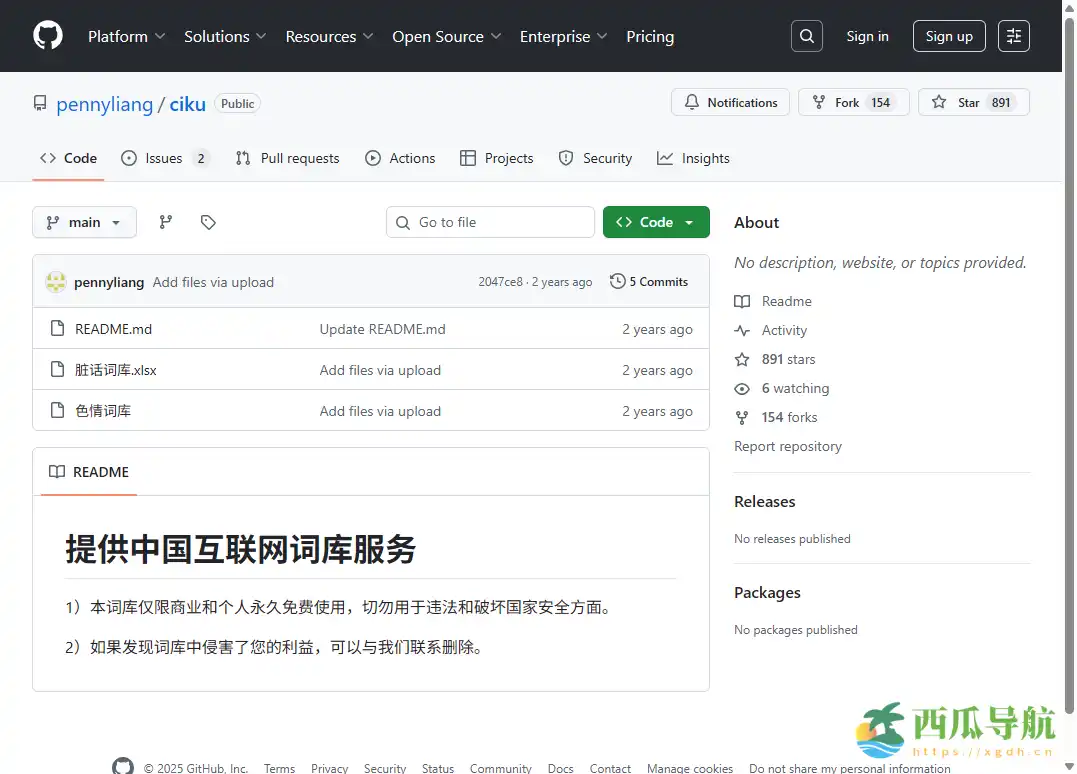Expand the green Code dropdown
Screen dimensions: 1077x774
coord(656,222)
